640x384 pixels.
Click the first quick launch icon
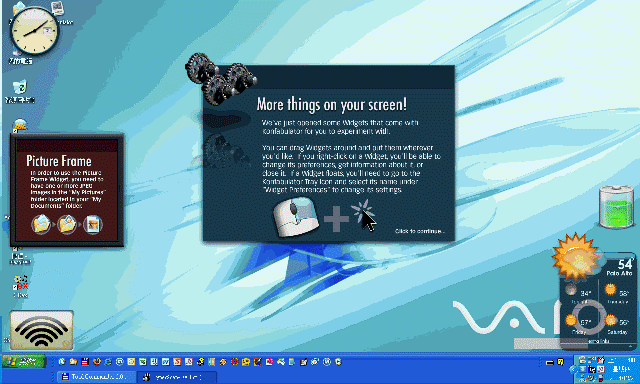pyautogui.click(x=62, y=362)
